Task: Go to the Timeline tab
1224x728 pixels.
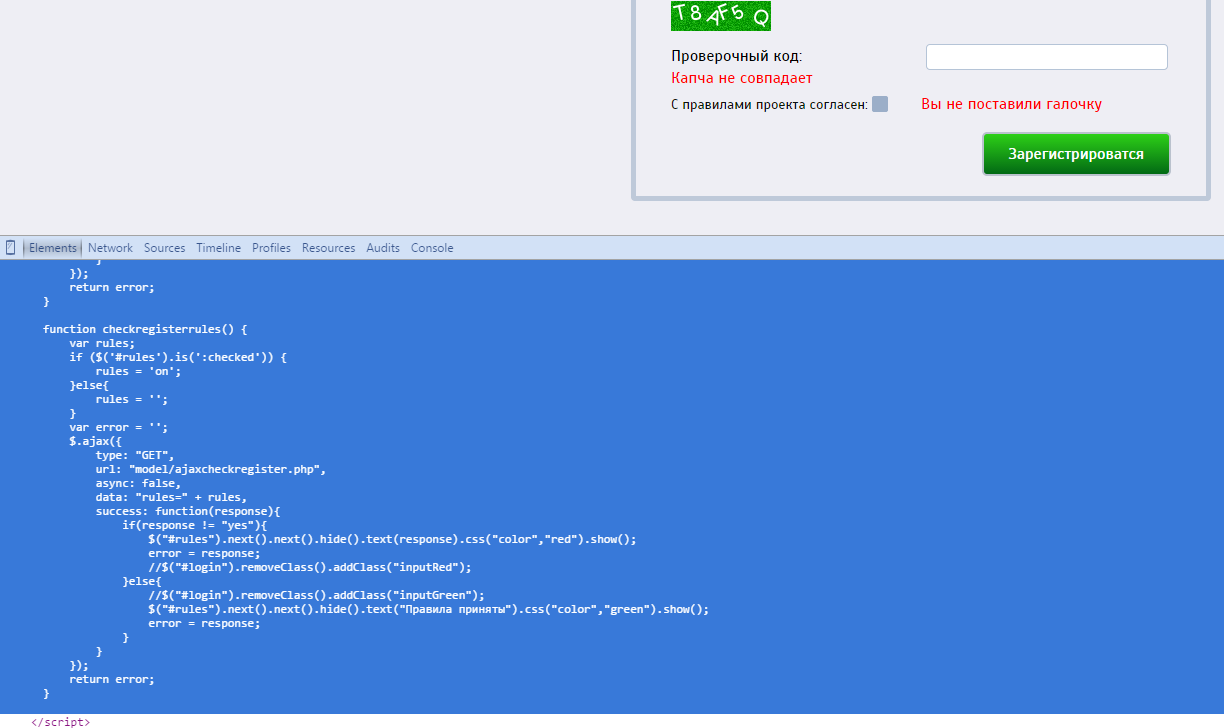Action: (x=218, y=248)
